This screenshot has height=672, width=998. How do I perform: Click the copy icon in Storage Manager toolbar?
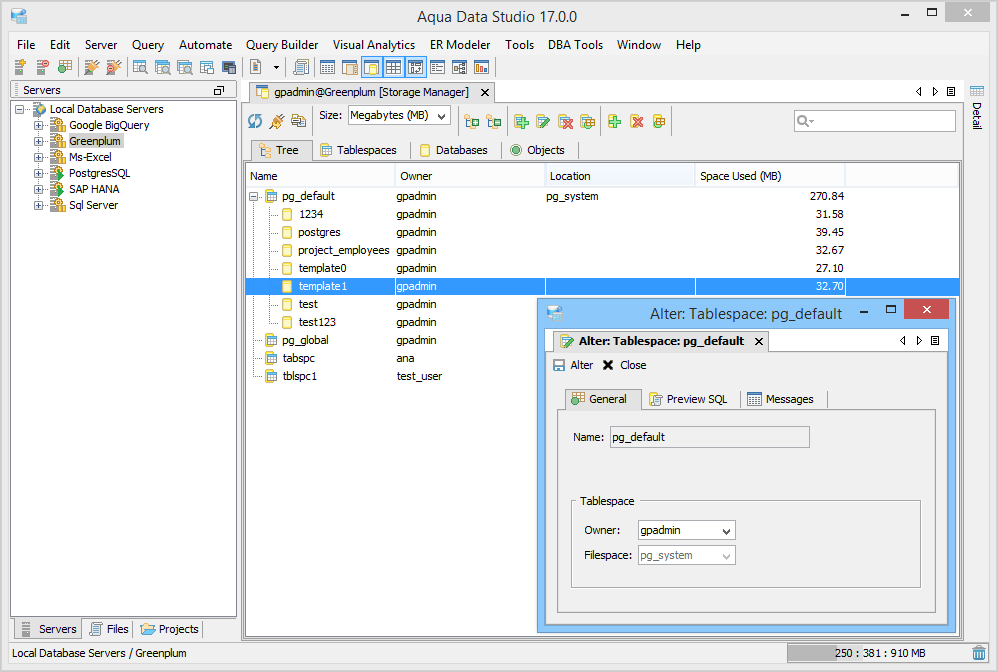(299, 121)
